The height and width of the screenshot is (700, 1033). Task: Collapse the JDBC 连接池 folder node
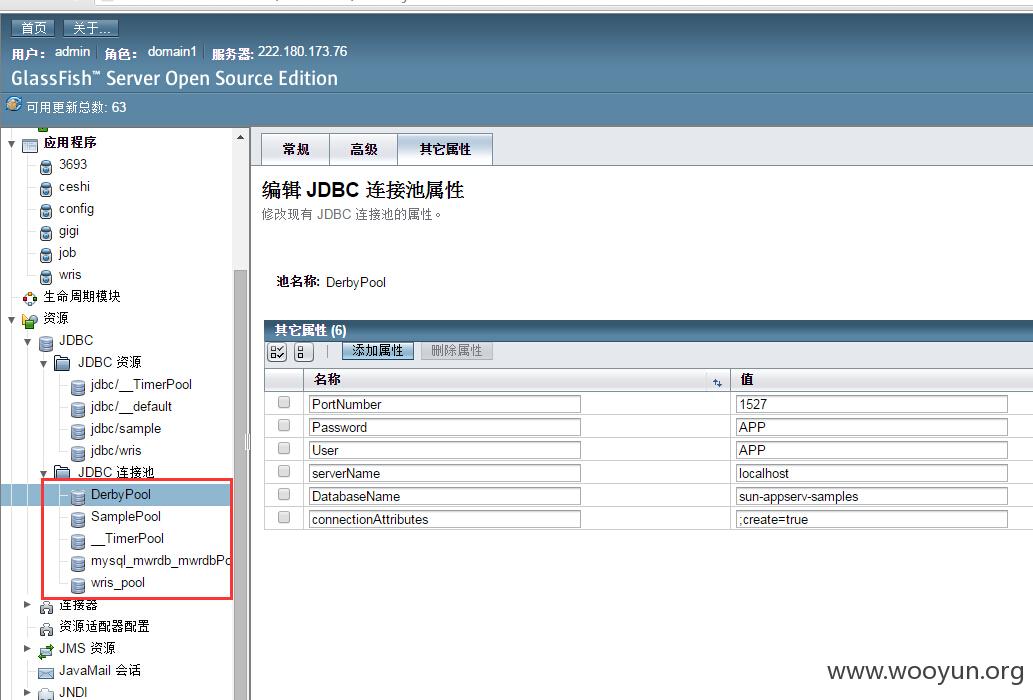tap(43, 473)
